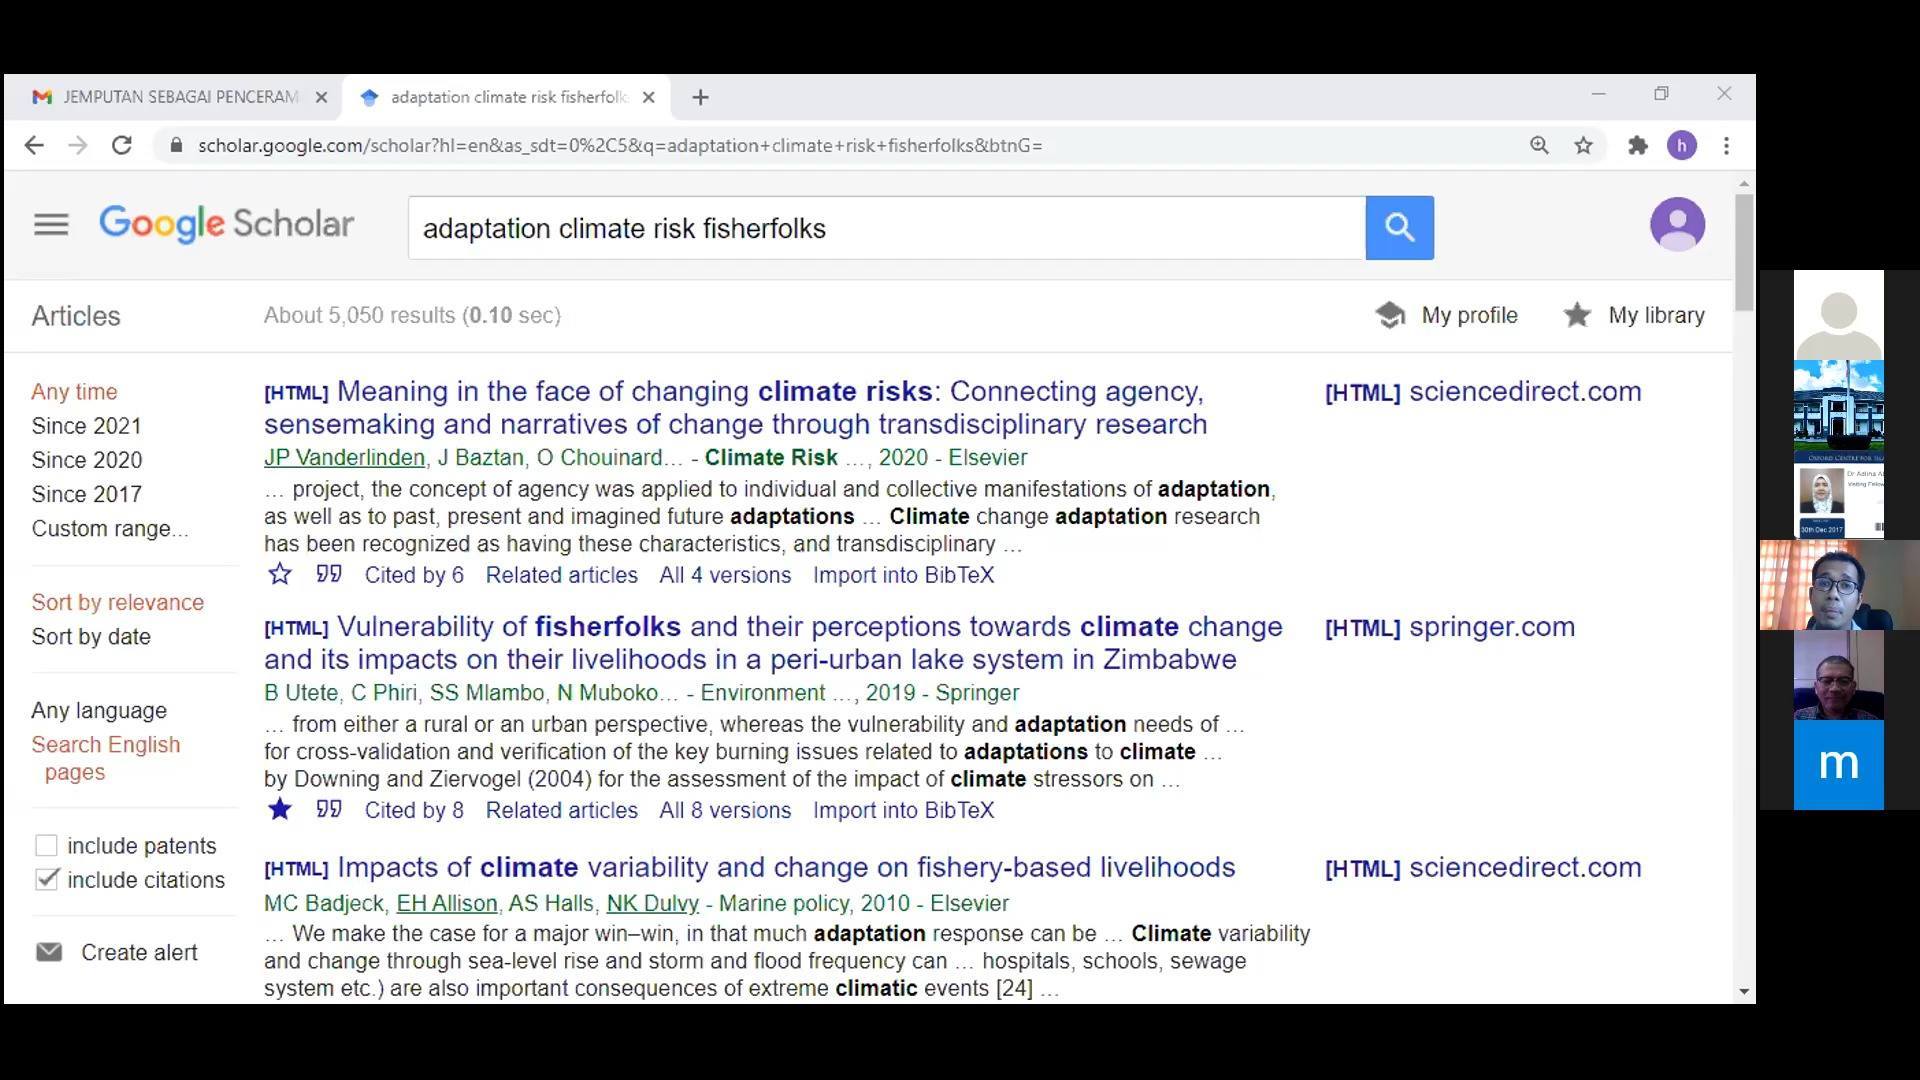The image size is (1920, 1080).
Task: Close the adaptation climate risk fisherfolks tab
Action: tap(649, 97)
